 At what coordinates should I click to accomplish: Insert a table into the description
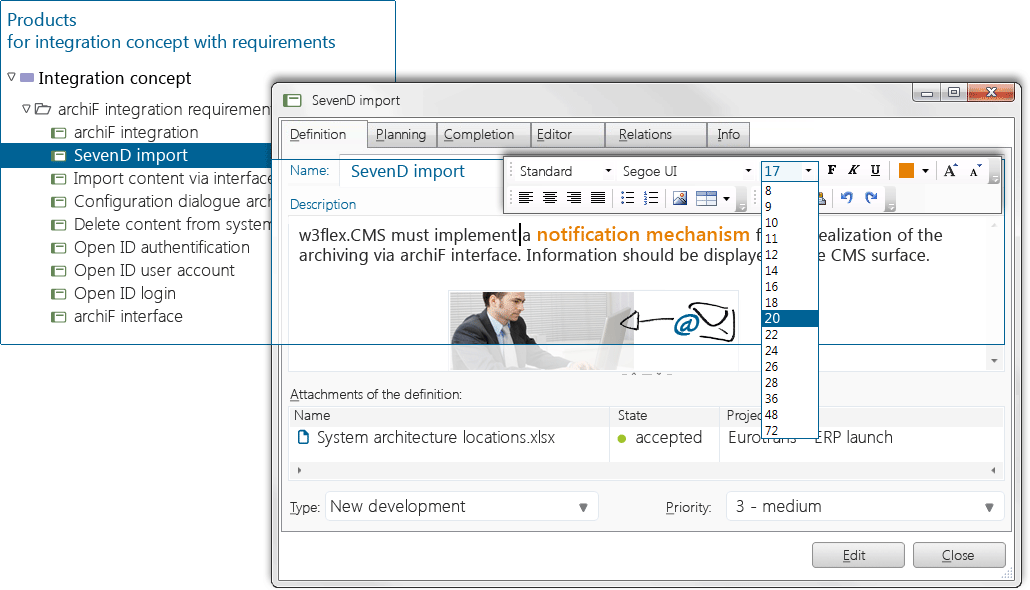tap(706, 198)
